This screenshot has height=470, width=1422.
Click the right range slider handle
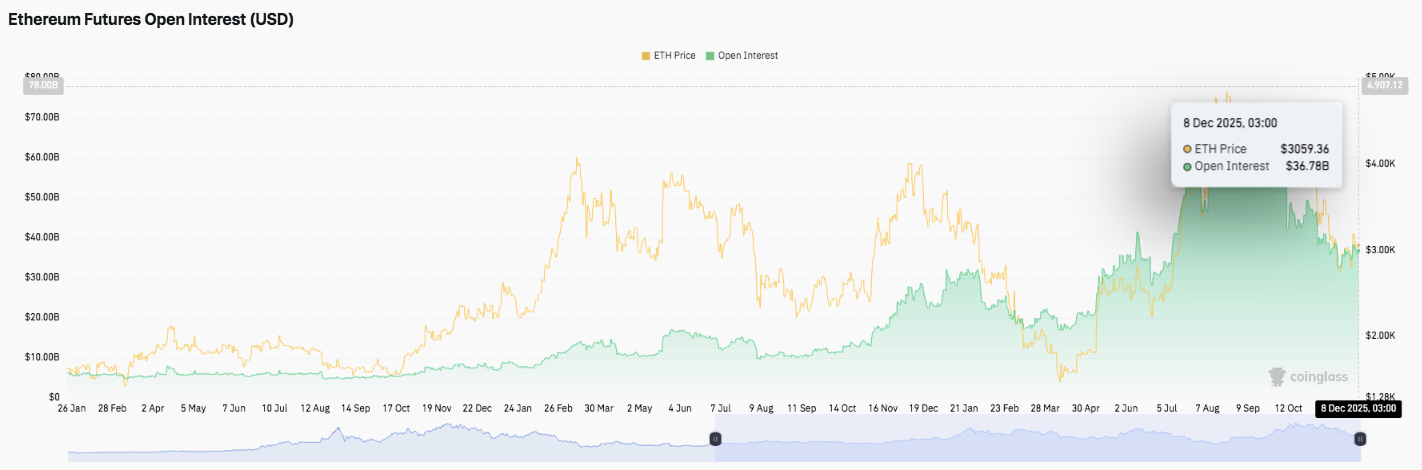(x=1360, y=439)
